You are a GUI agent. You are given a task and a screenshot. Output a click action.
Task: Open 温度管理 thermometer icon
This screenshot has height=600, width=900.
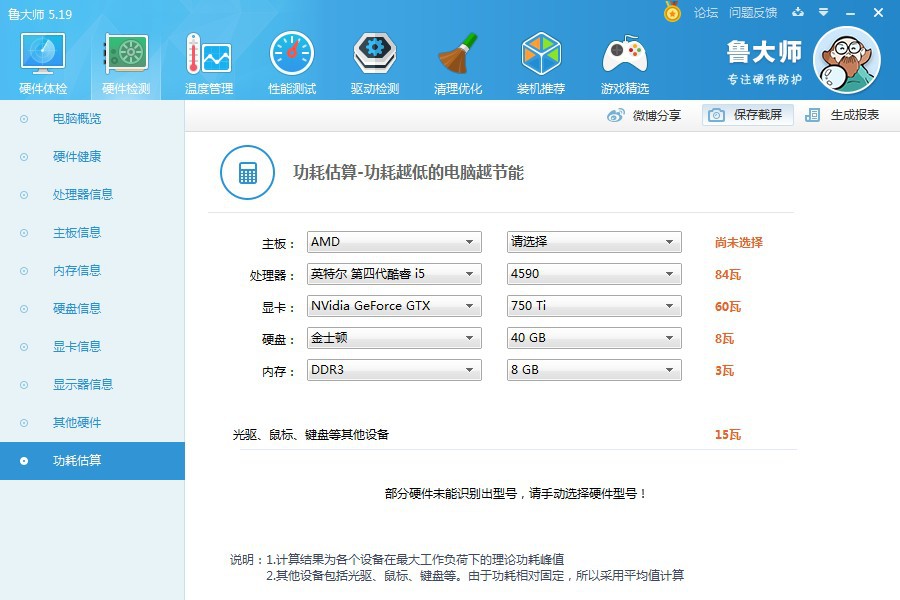point(209,53)
